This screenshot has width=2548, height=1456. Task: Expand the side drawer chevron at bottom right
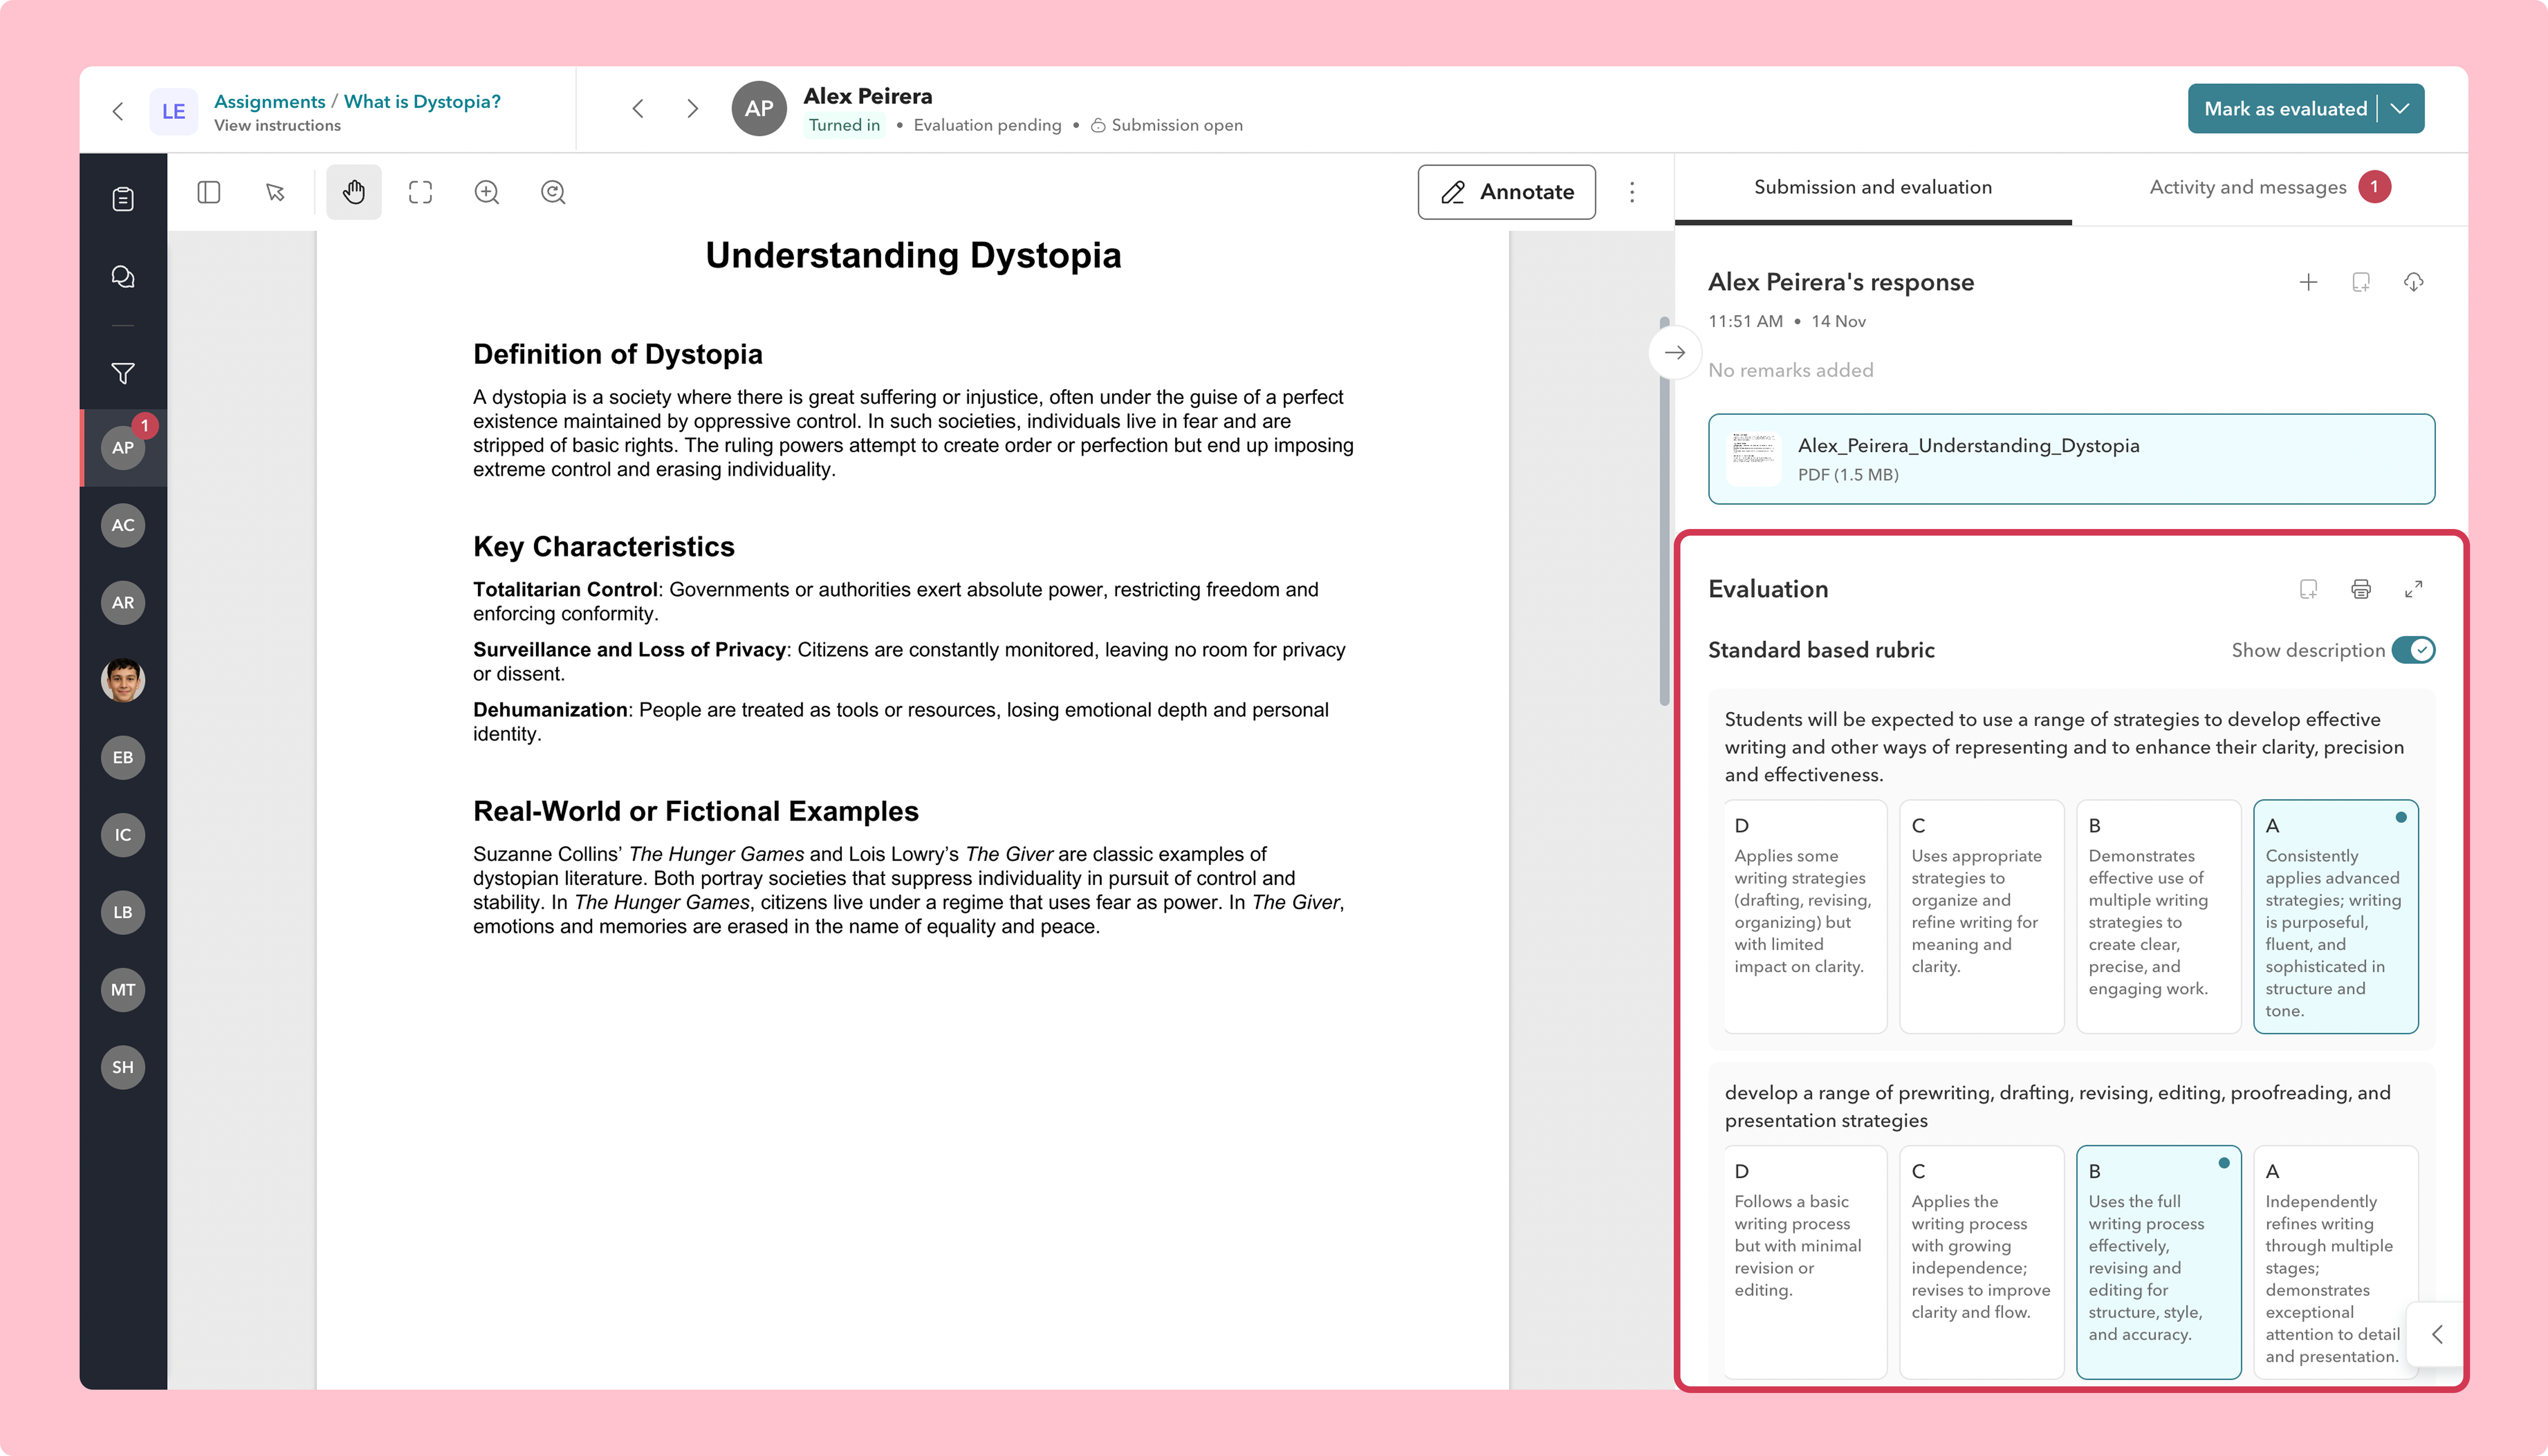point(2437,1335)
